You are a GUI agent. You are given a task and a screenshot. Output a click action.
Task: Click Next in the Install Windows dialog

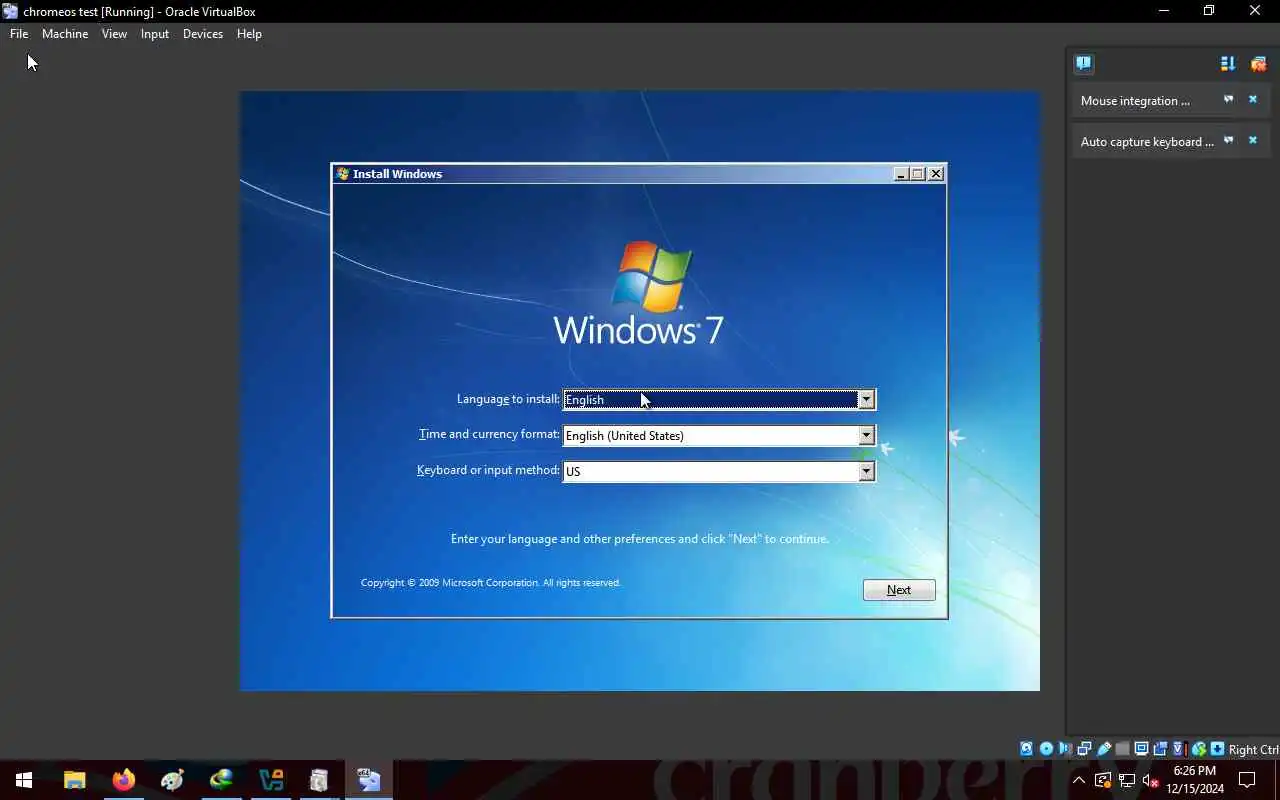click(899, 590)
